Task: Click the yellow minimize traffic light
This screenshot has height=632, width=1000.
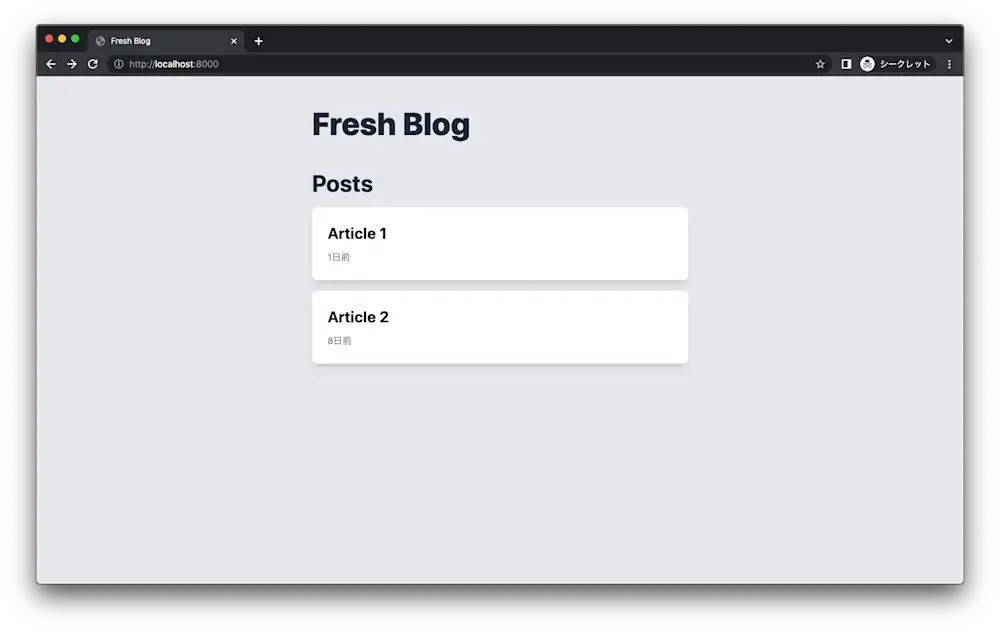Action: [62, 38]
